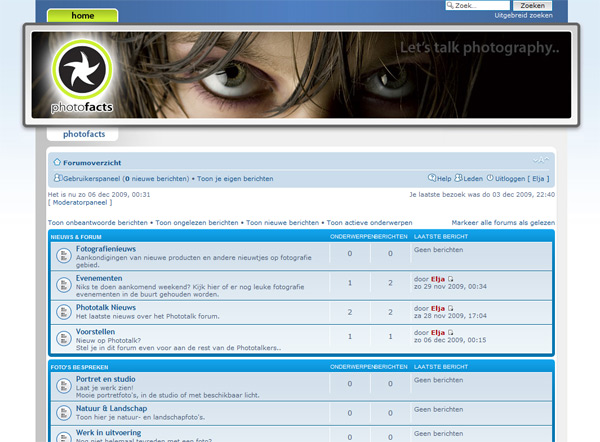Screen dimensions: 600x442
Task: Open the Voorstellen forum
Action: (x=95, y=332)
